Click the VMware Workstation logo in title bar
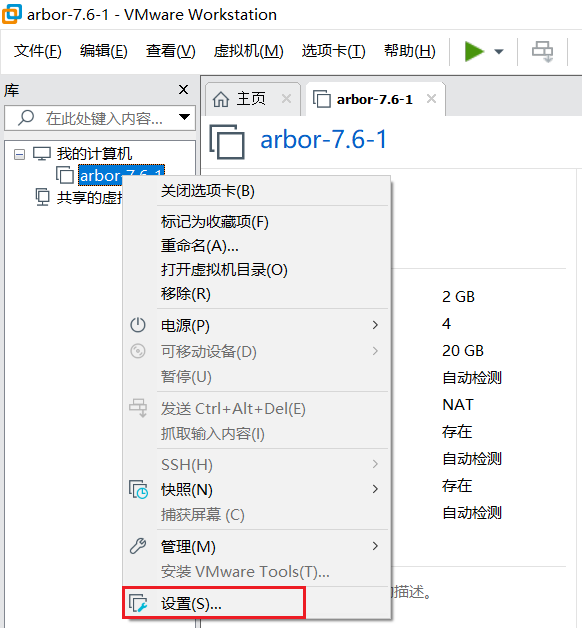 tap(12, 14)
